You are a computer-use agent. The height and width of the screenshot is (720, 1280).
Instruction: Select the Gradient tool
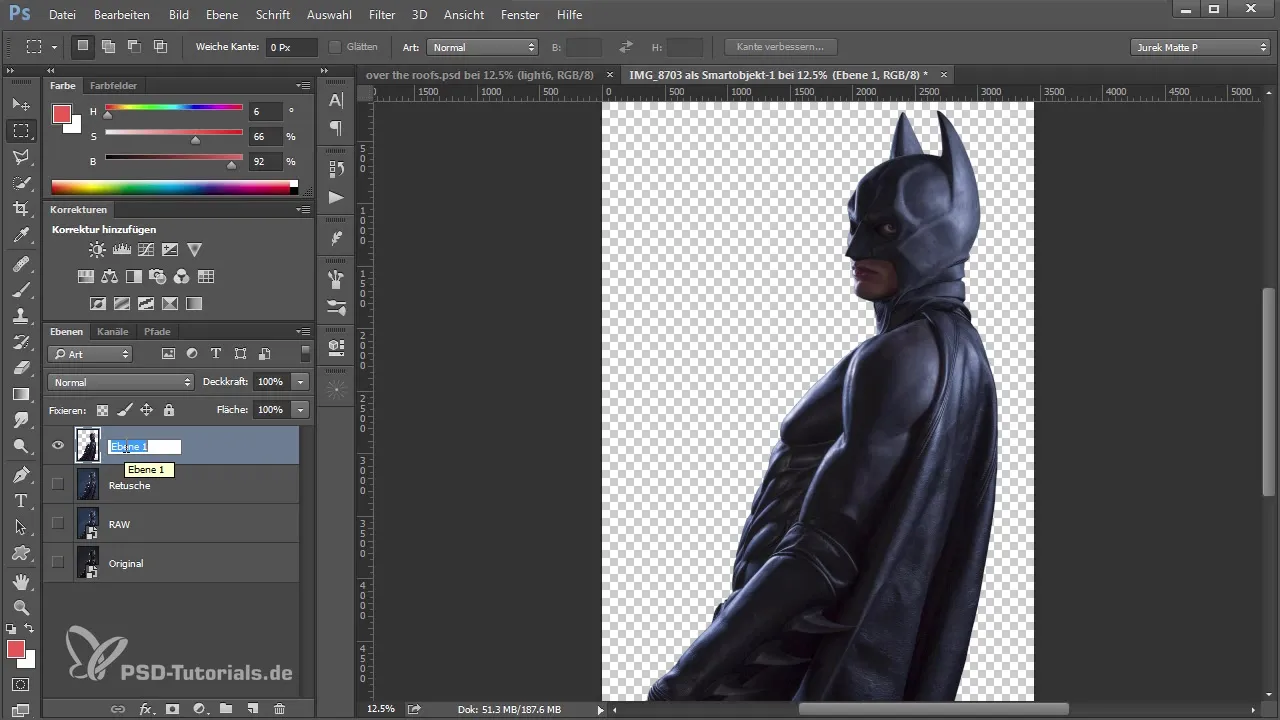click(x=20, y=394)
